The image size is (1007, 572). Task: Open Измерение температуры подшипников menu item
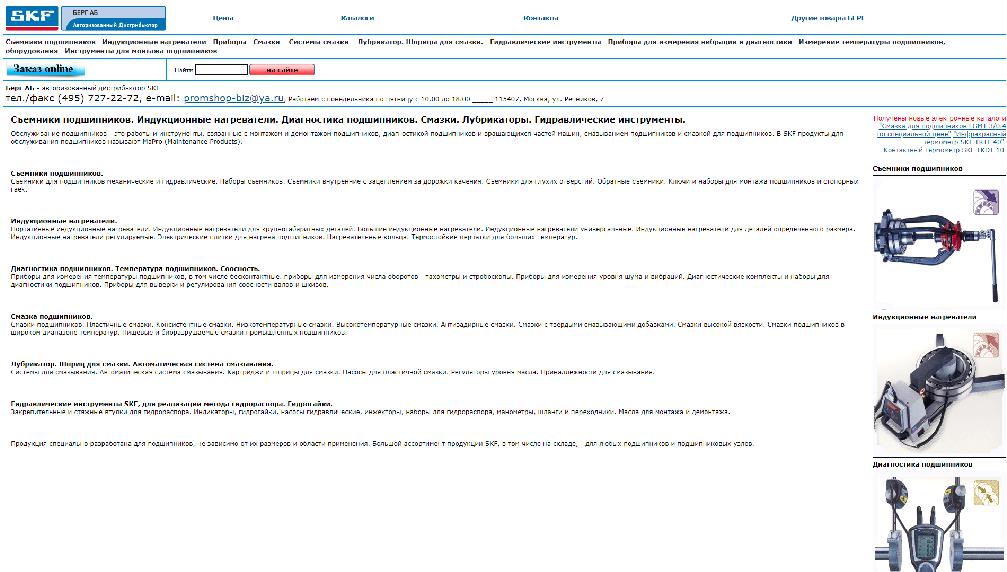pos(872,42)
